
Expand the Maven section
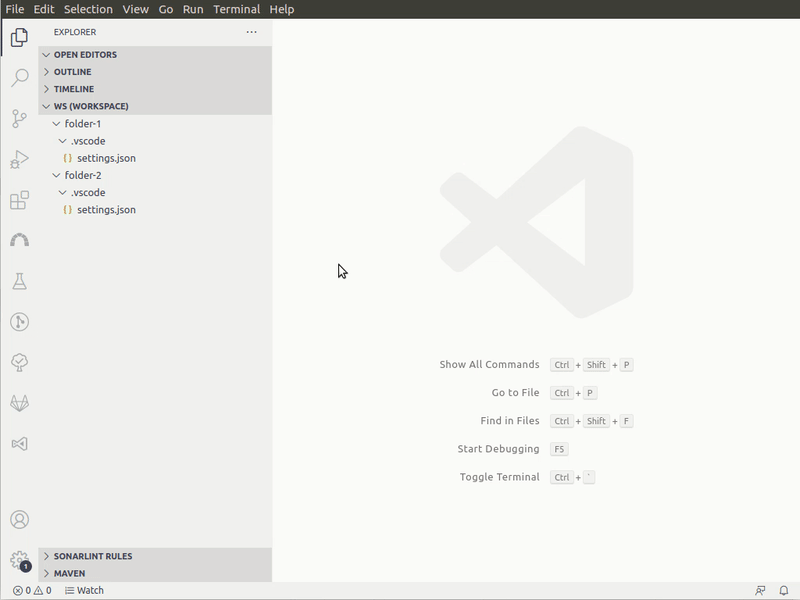coord(155,573)
